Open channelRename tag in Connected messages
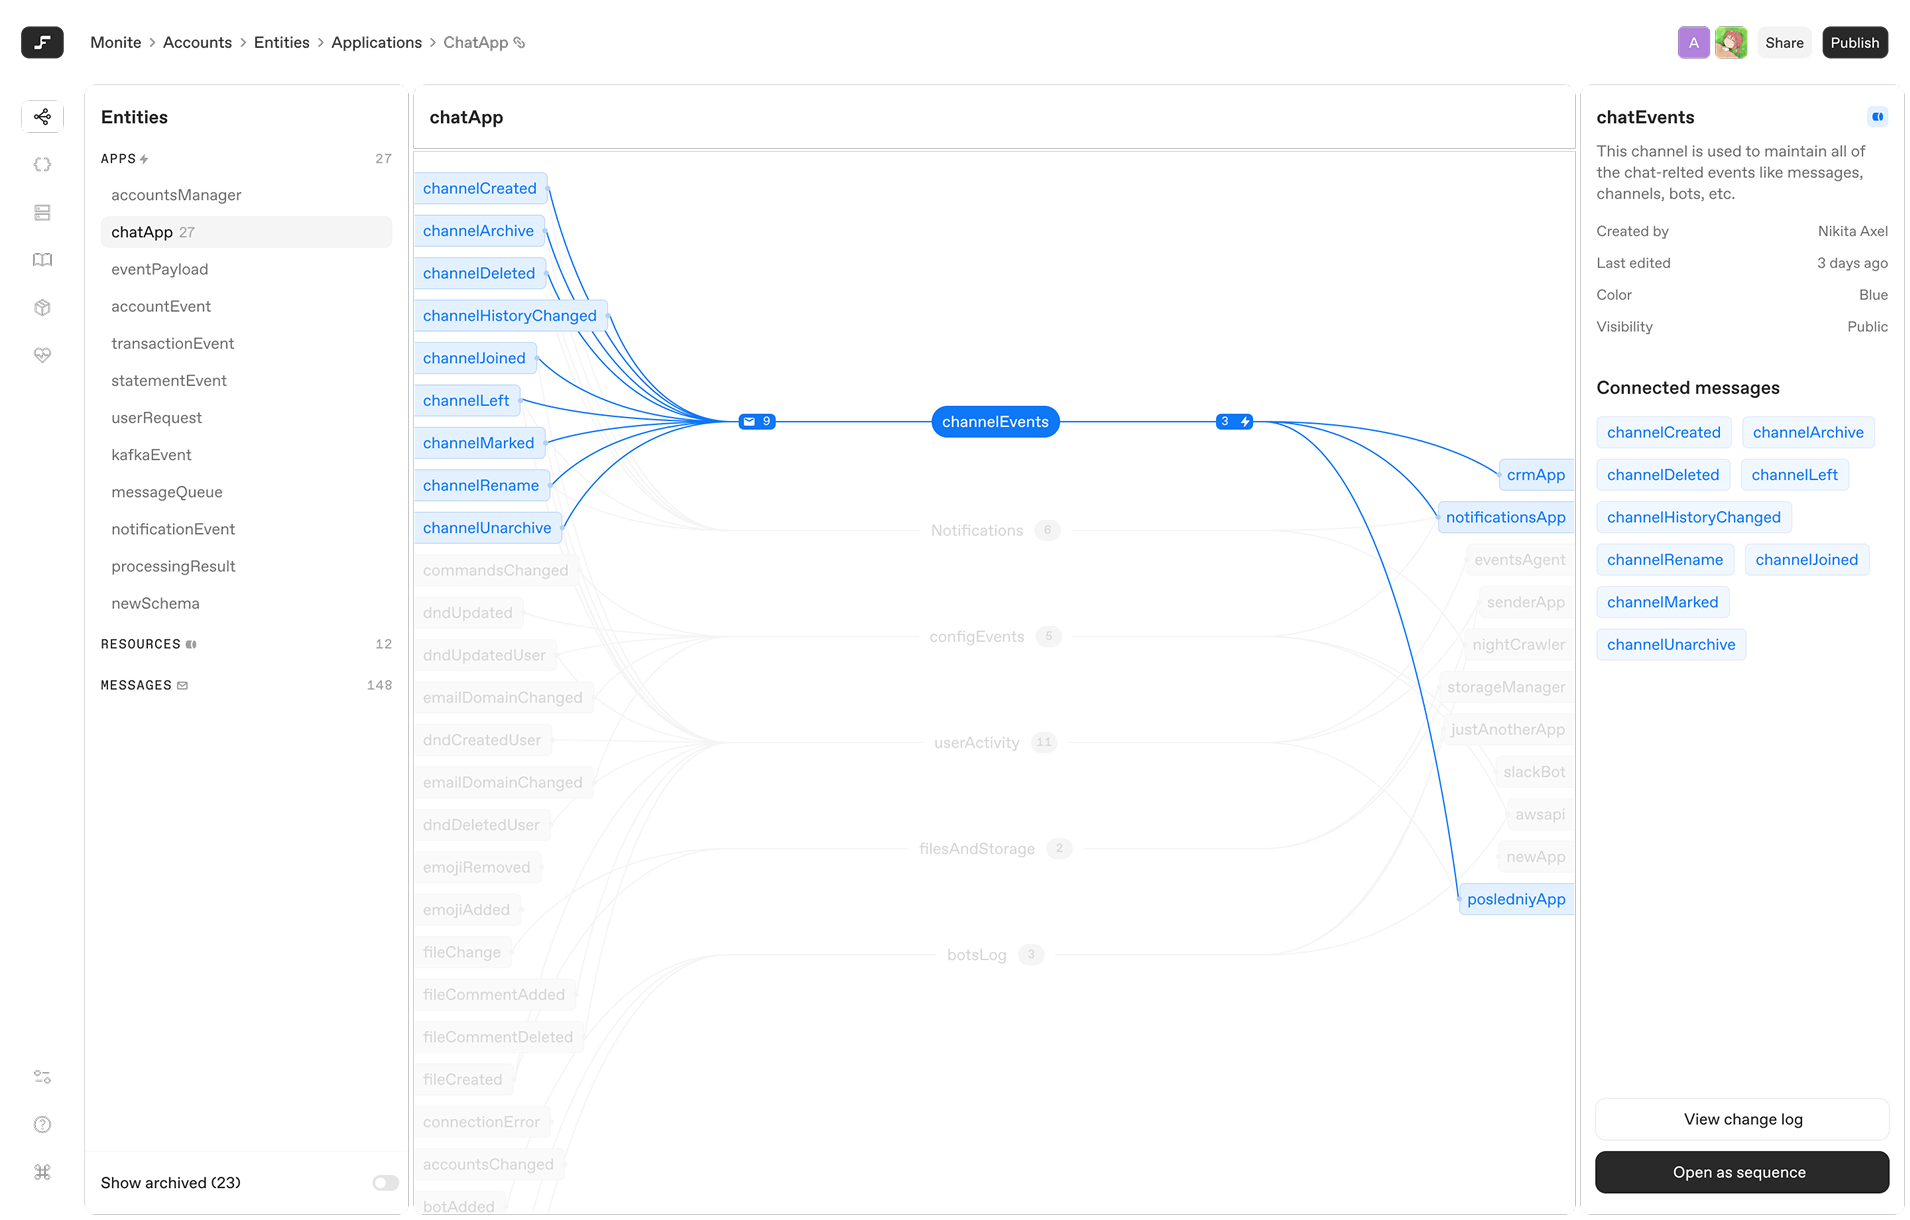The image size is (1910, 1220). (1665, 560)
